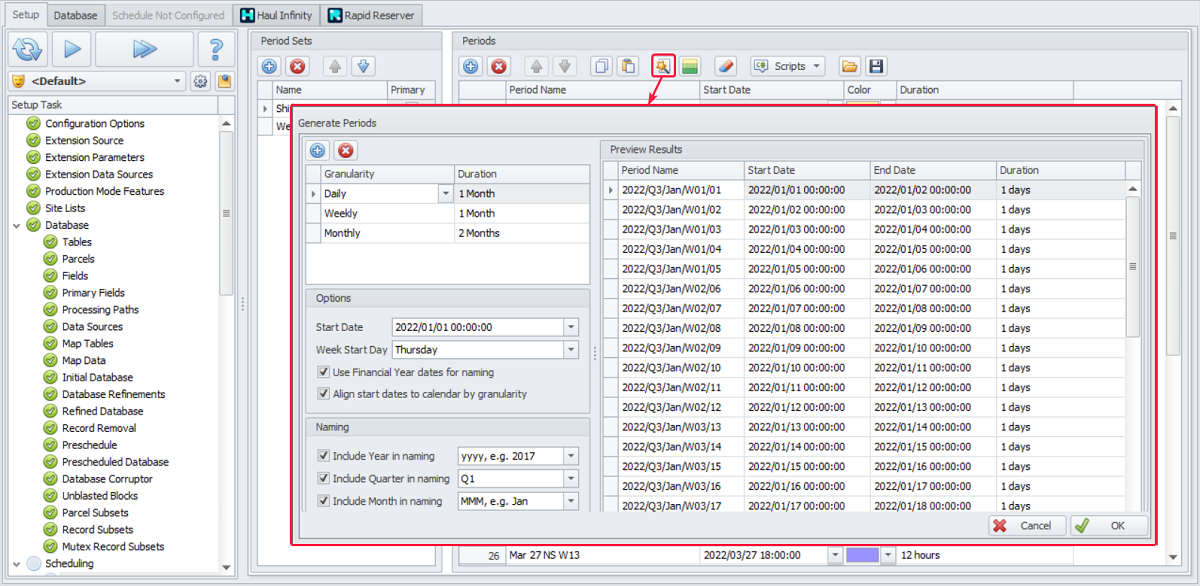Click the open folder icon in Periods toolbar

[x=849, y=66]
